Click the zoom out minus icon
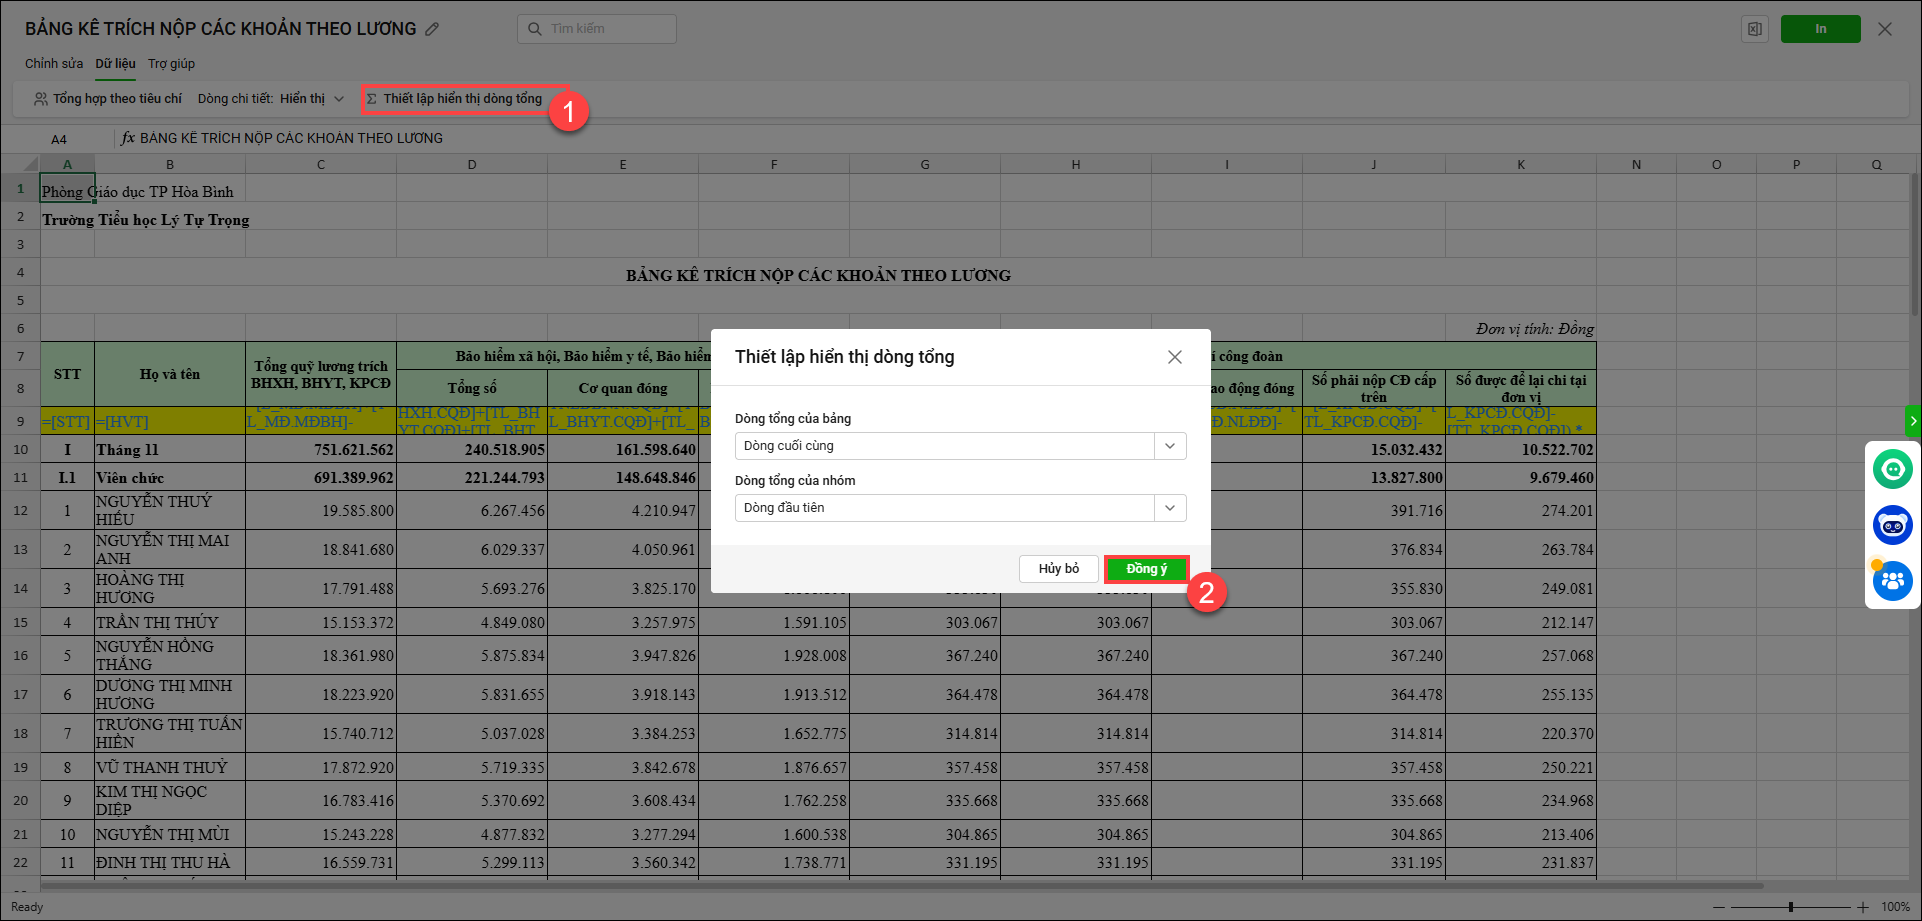This screenshot has width=1922, height=921. tap(1718, 907)
